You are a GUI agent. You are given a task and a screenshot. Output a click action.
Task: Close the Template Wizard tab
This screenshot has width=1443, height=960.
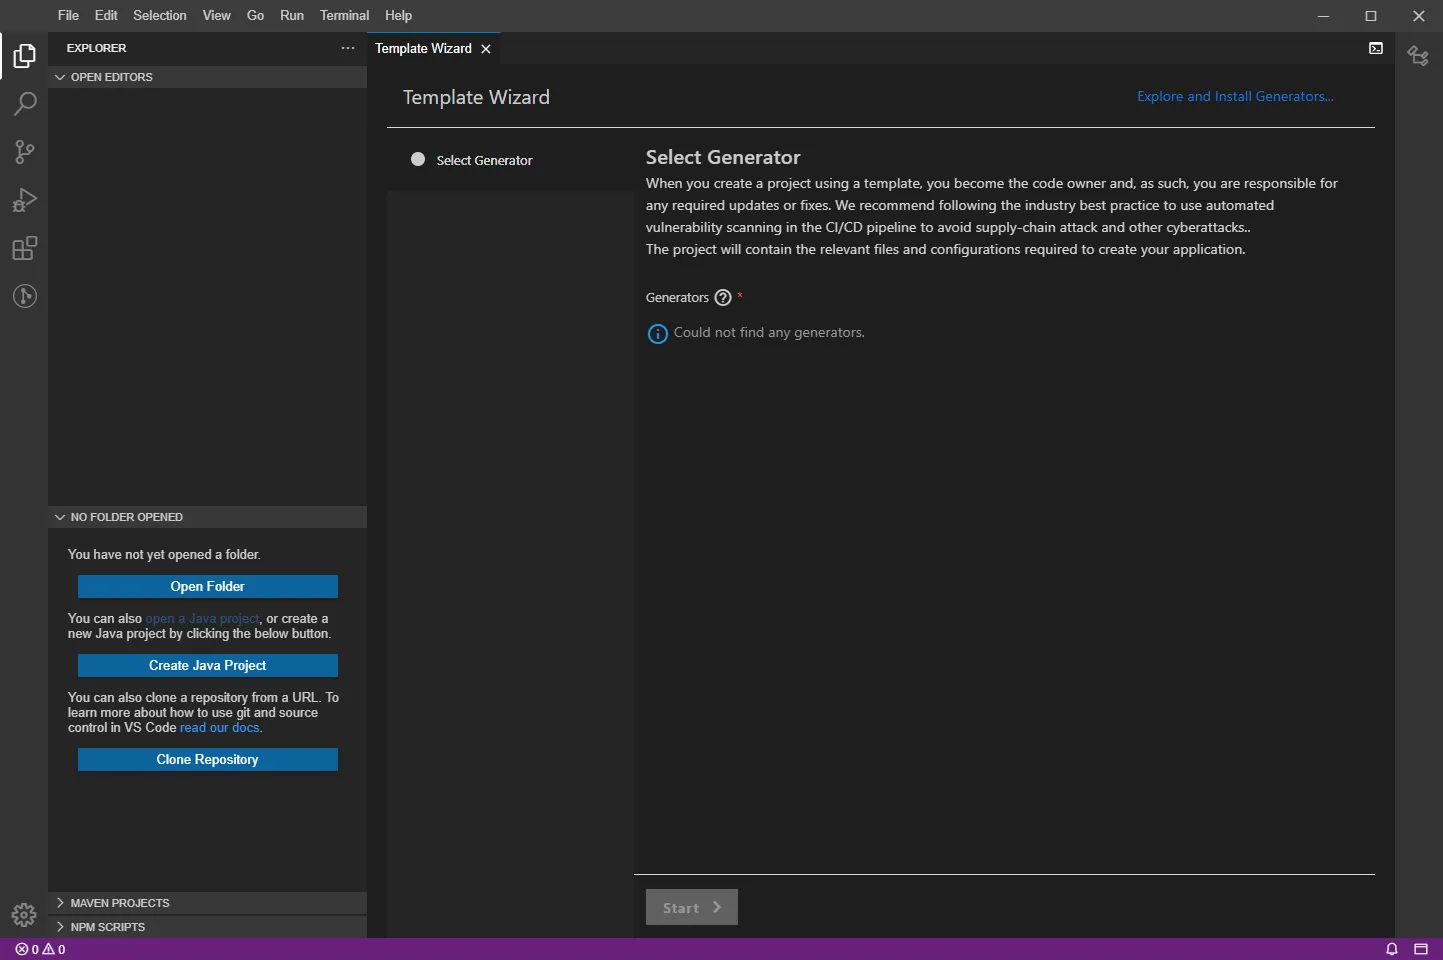coord(486,49)
